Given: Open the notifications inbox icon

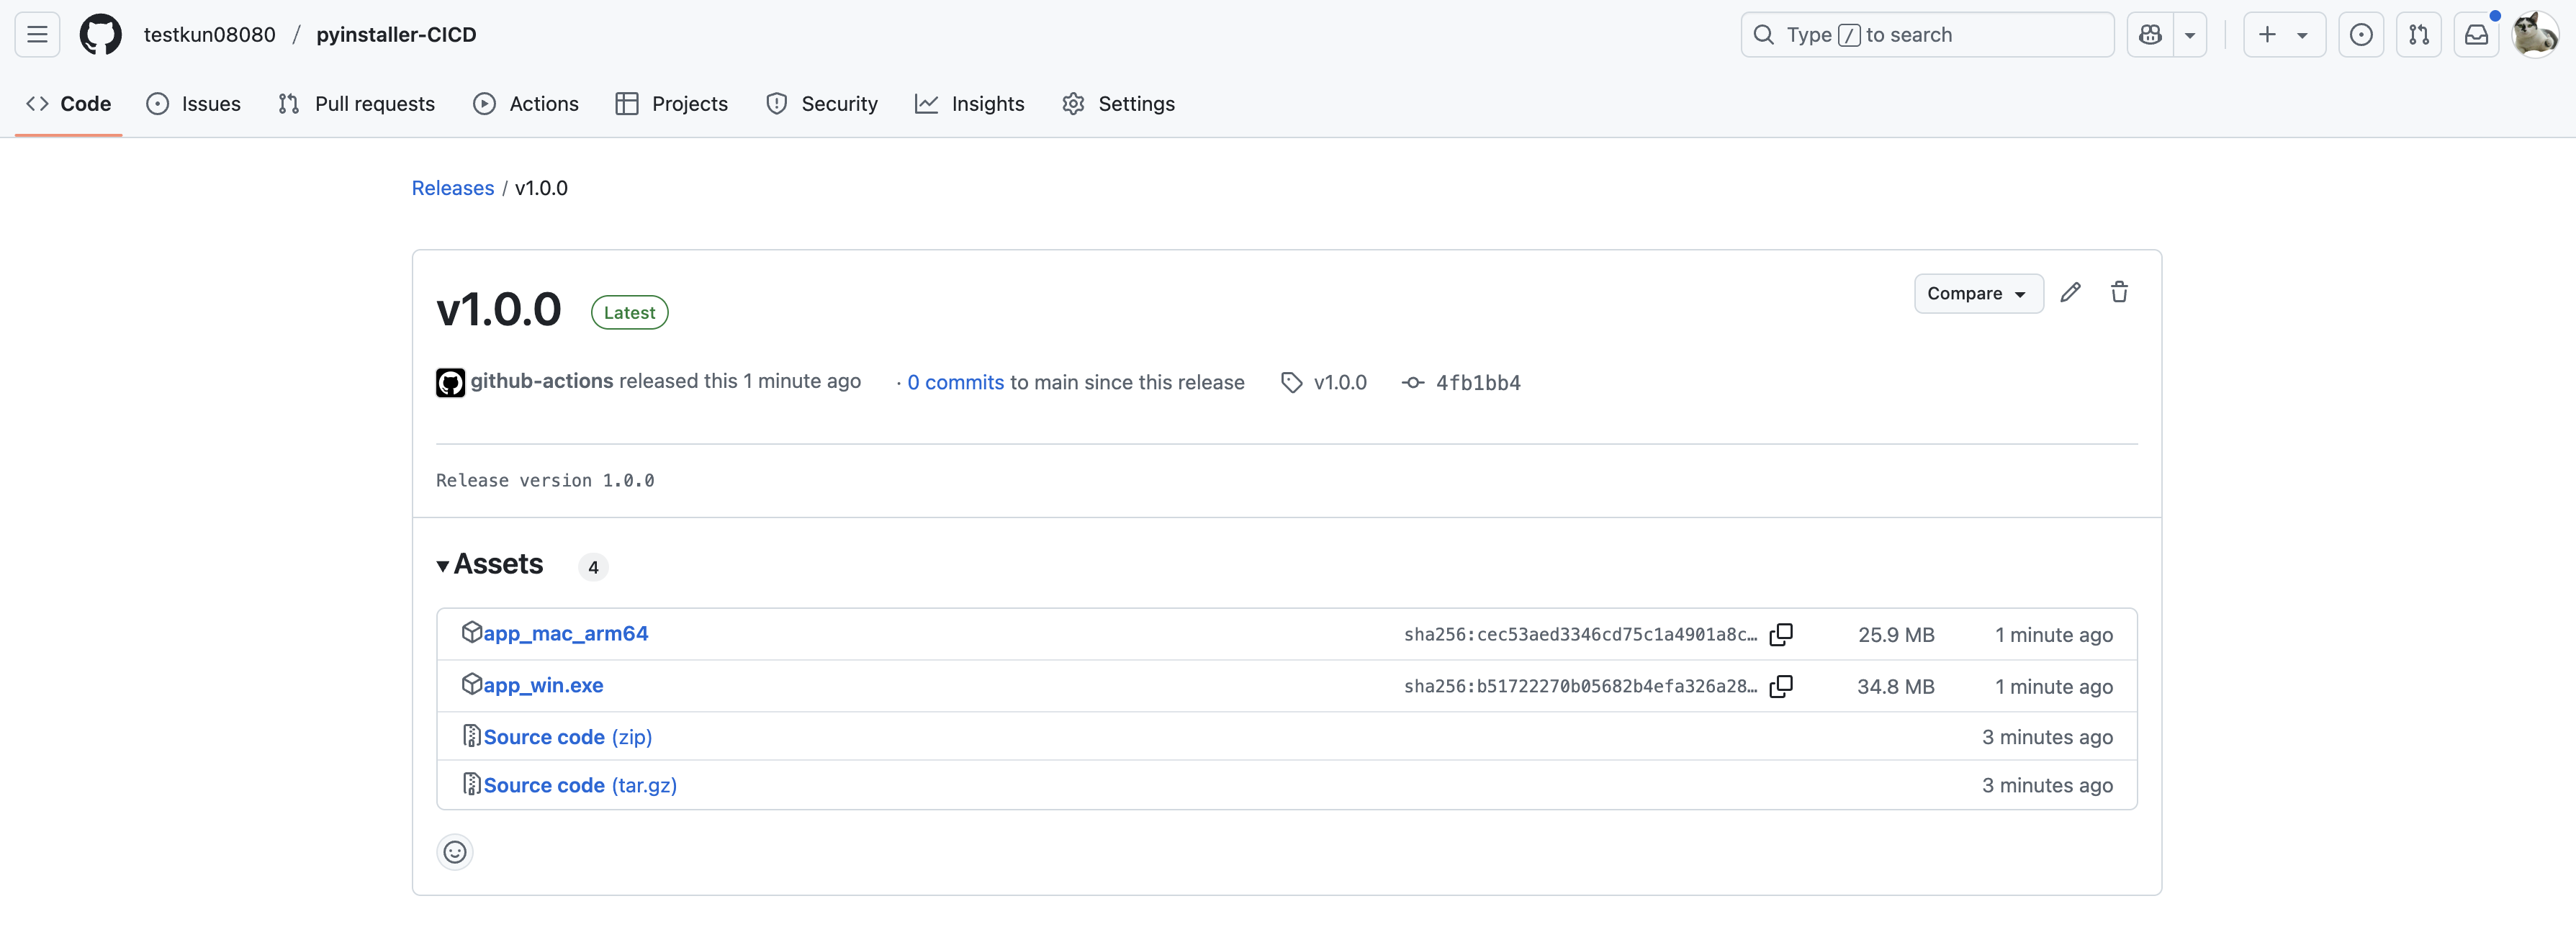Looking at the screenshot, I should [2476, 35].
